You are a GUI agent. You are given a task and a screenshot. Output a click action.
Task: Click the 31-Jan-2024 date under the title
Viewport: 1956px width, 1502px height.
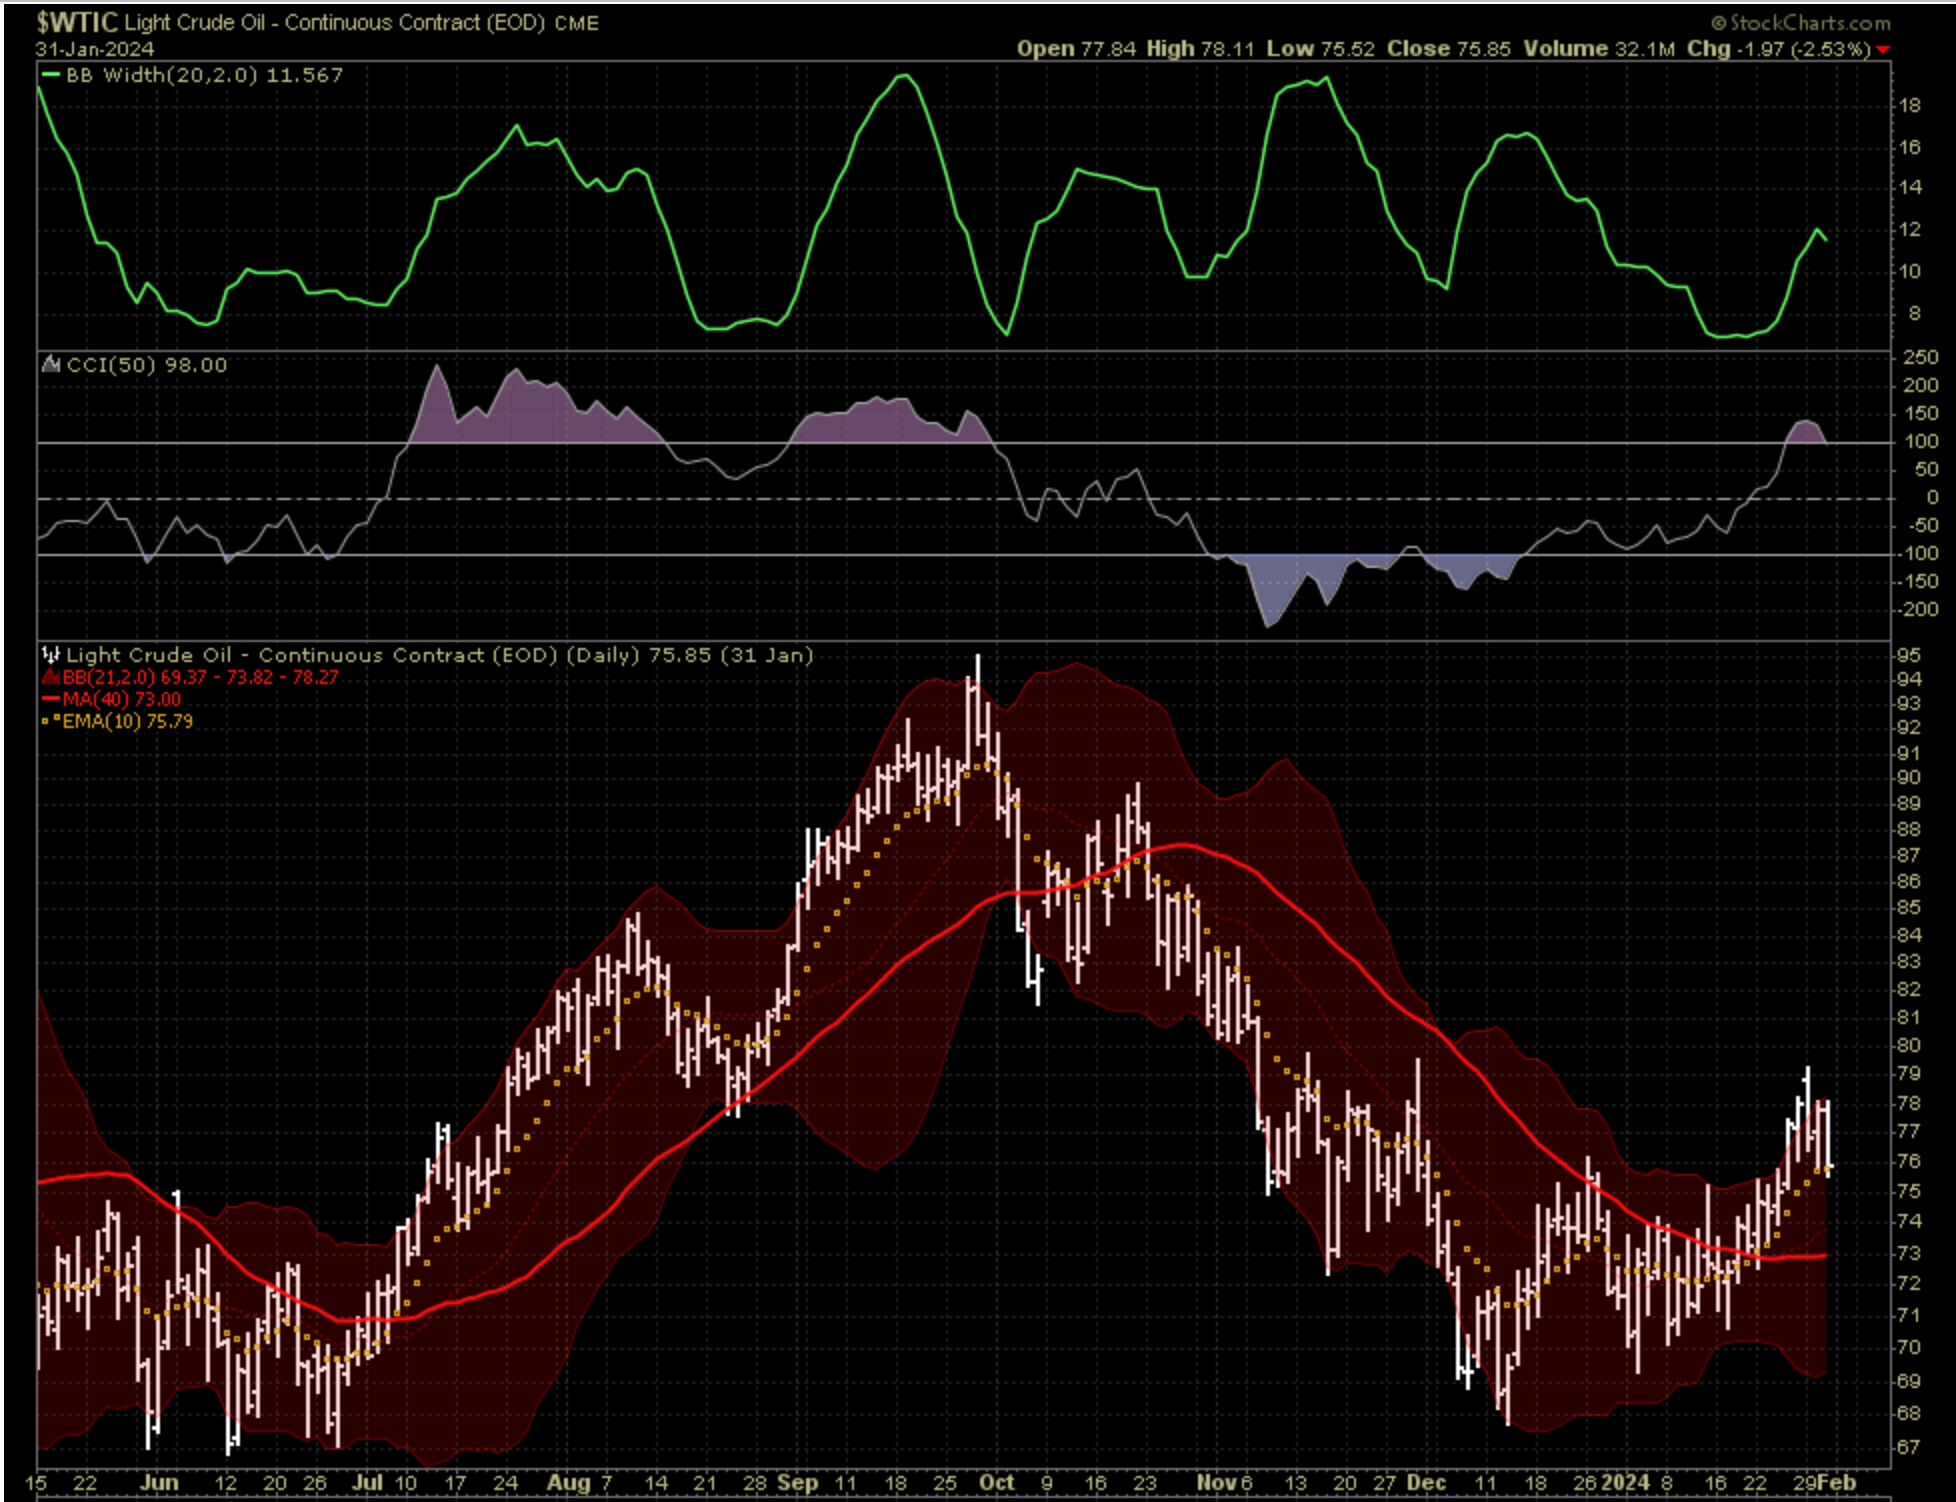tap(95, 49)
